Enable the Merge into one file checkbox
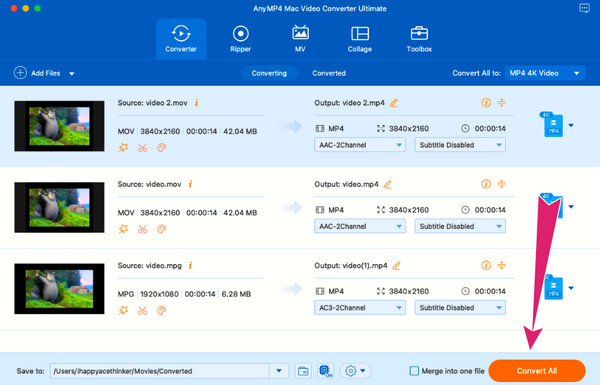 pyautogui.click(x=414, y=370)
